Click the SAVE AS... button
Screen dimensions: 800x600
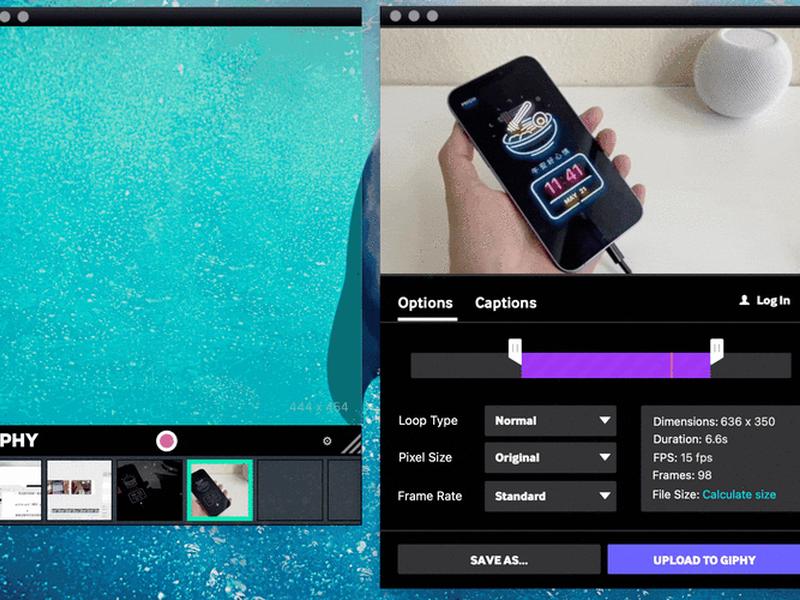[499, 560]
